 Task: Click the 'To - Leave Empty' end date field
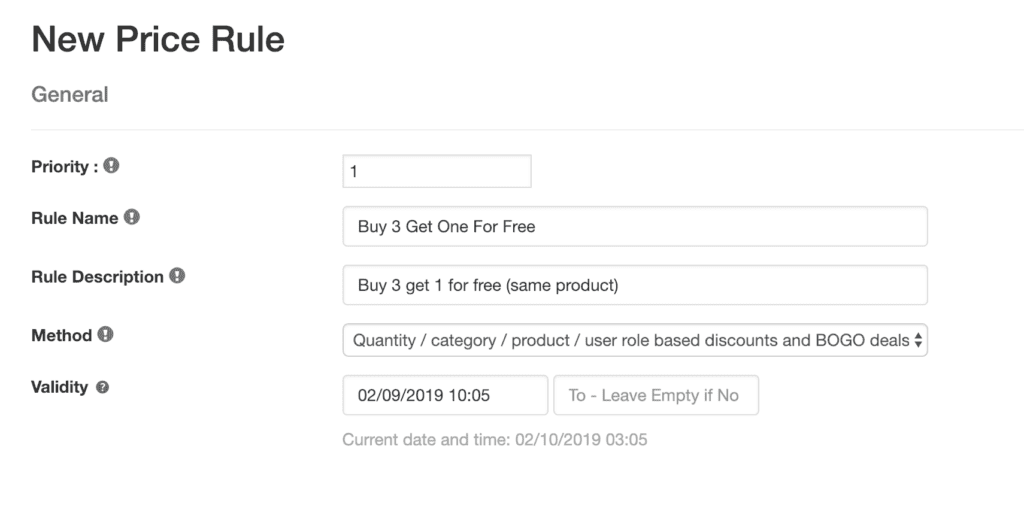(656, 395)
